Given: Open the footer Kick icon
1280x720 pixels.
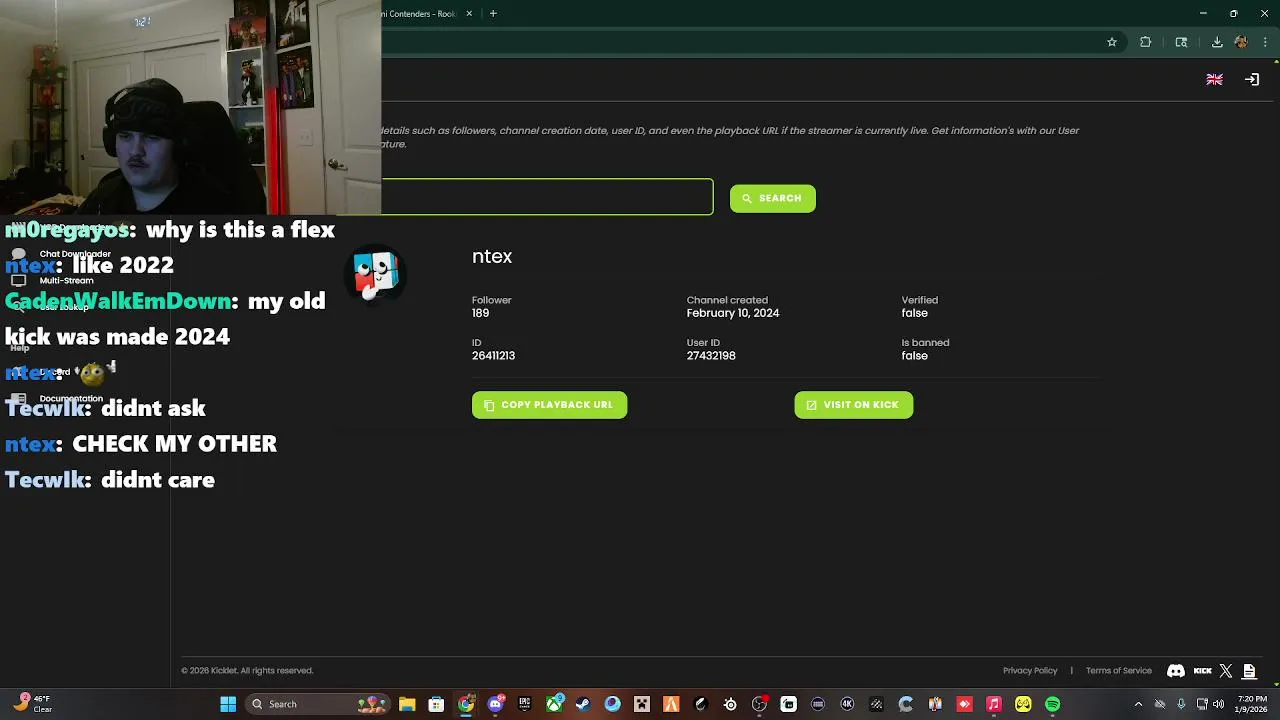Looking at the screenshot, I should (1203, 671).
